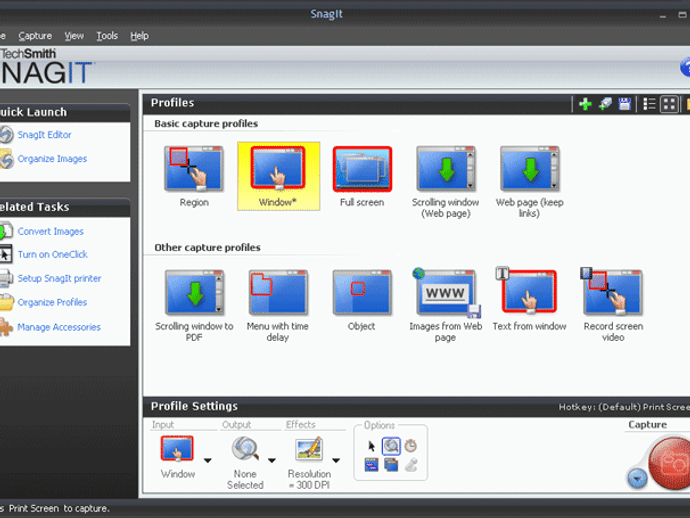The image size is (690, 518).
Task: Click the SnagIt Editor swirl icon
Action: (x=7, y=135)
